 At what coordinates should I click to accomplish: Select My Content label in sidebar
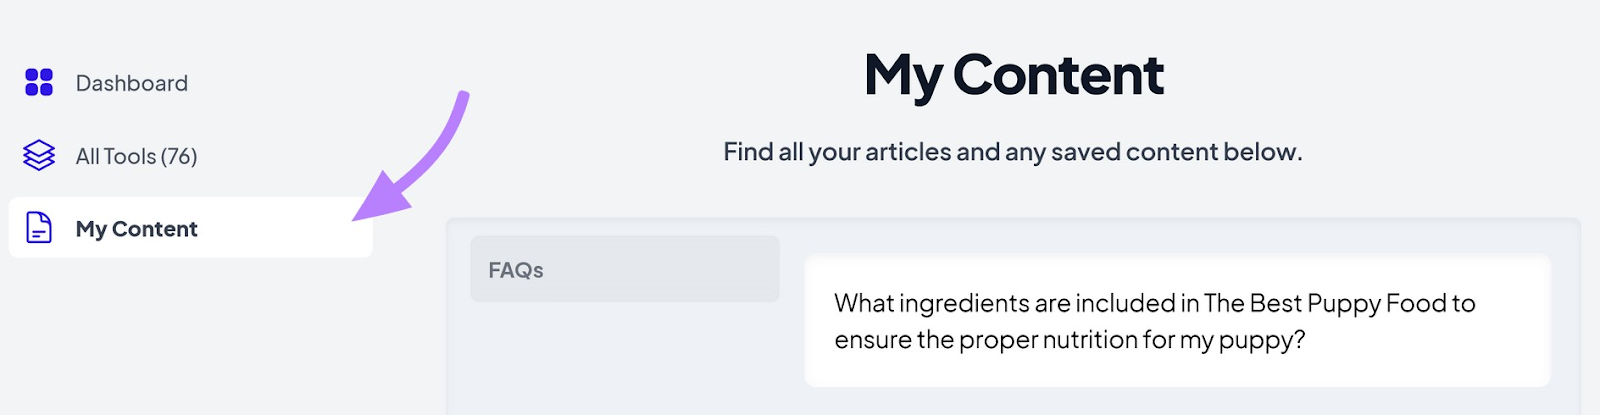coord(137,229)
